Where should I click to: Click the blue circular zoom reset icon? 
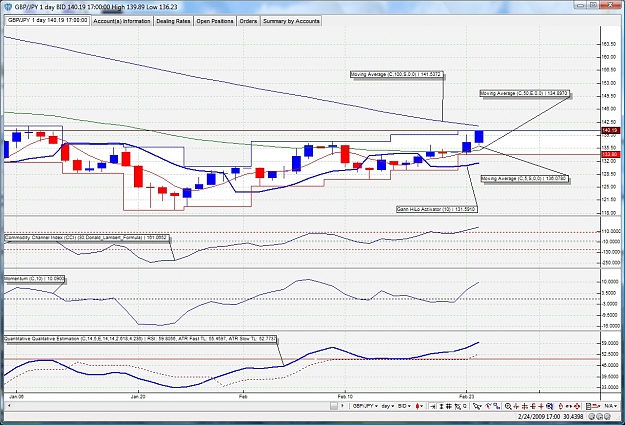(x=549, y=406)
